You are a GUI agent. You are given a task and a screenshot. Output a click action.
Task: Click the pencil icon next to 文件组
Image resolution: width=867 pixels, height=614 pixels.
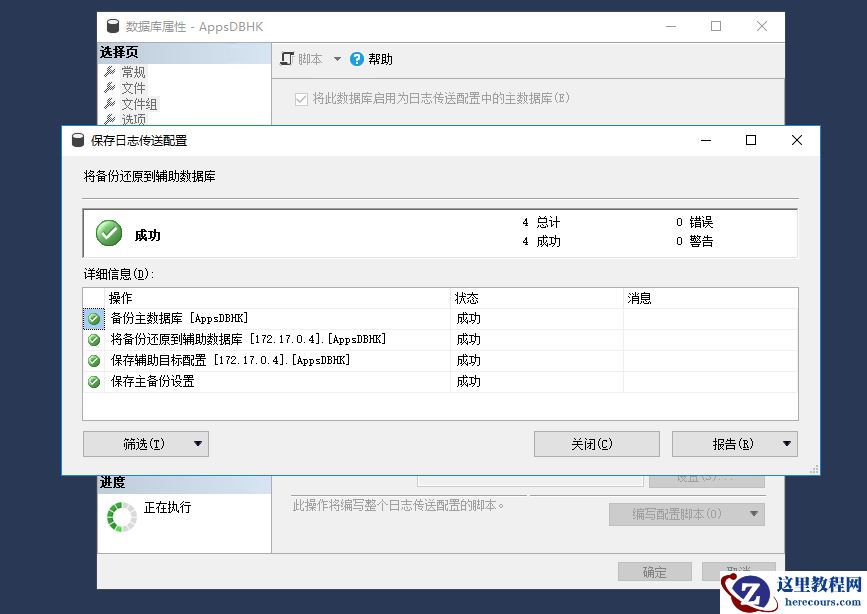(112, 103)
